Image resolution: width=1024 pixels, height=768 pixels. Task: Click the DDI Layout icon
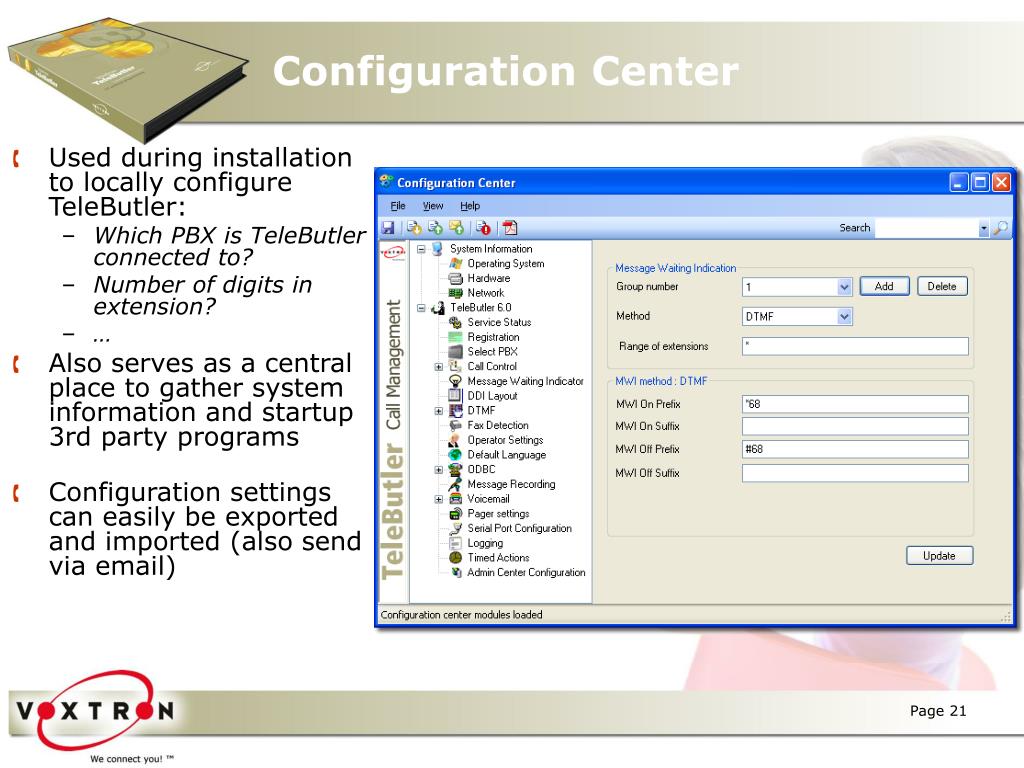pos(456,396)
